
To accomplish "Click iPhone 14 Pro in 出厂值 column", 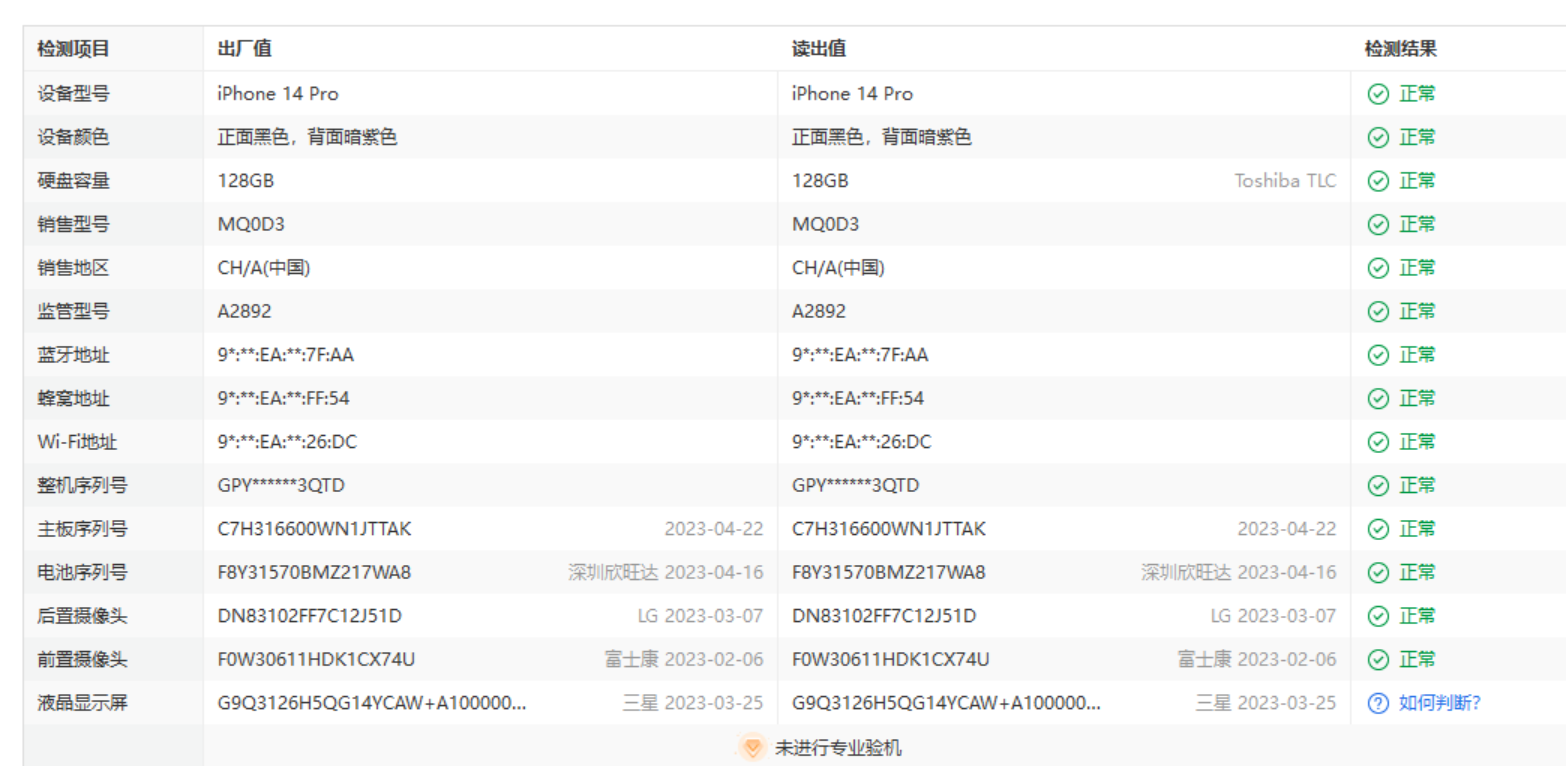I will point(278,94).
